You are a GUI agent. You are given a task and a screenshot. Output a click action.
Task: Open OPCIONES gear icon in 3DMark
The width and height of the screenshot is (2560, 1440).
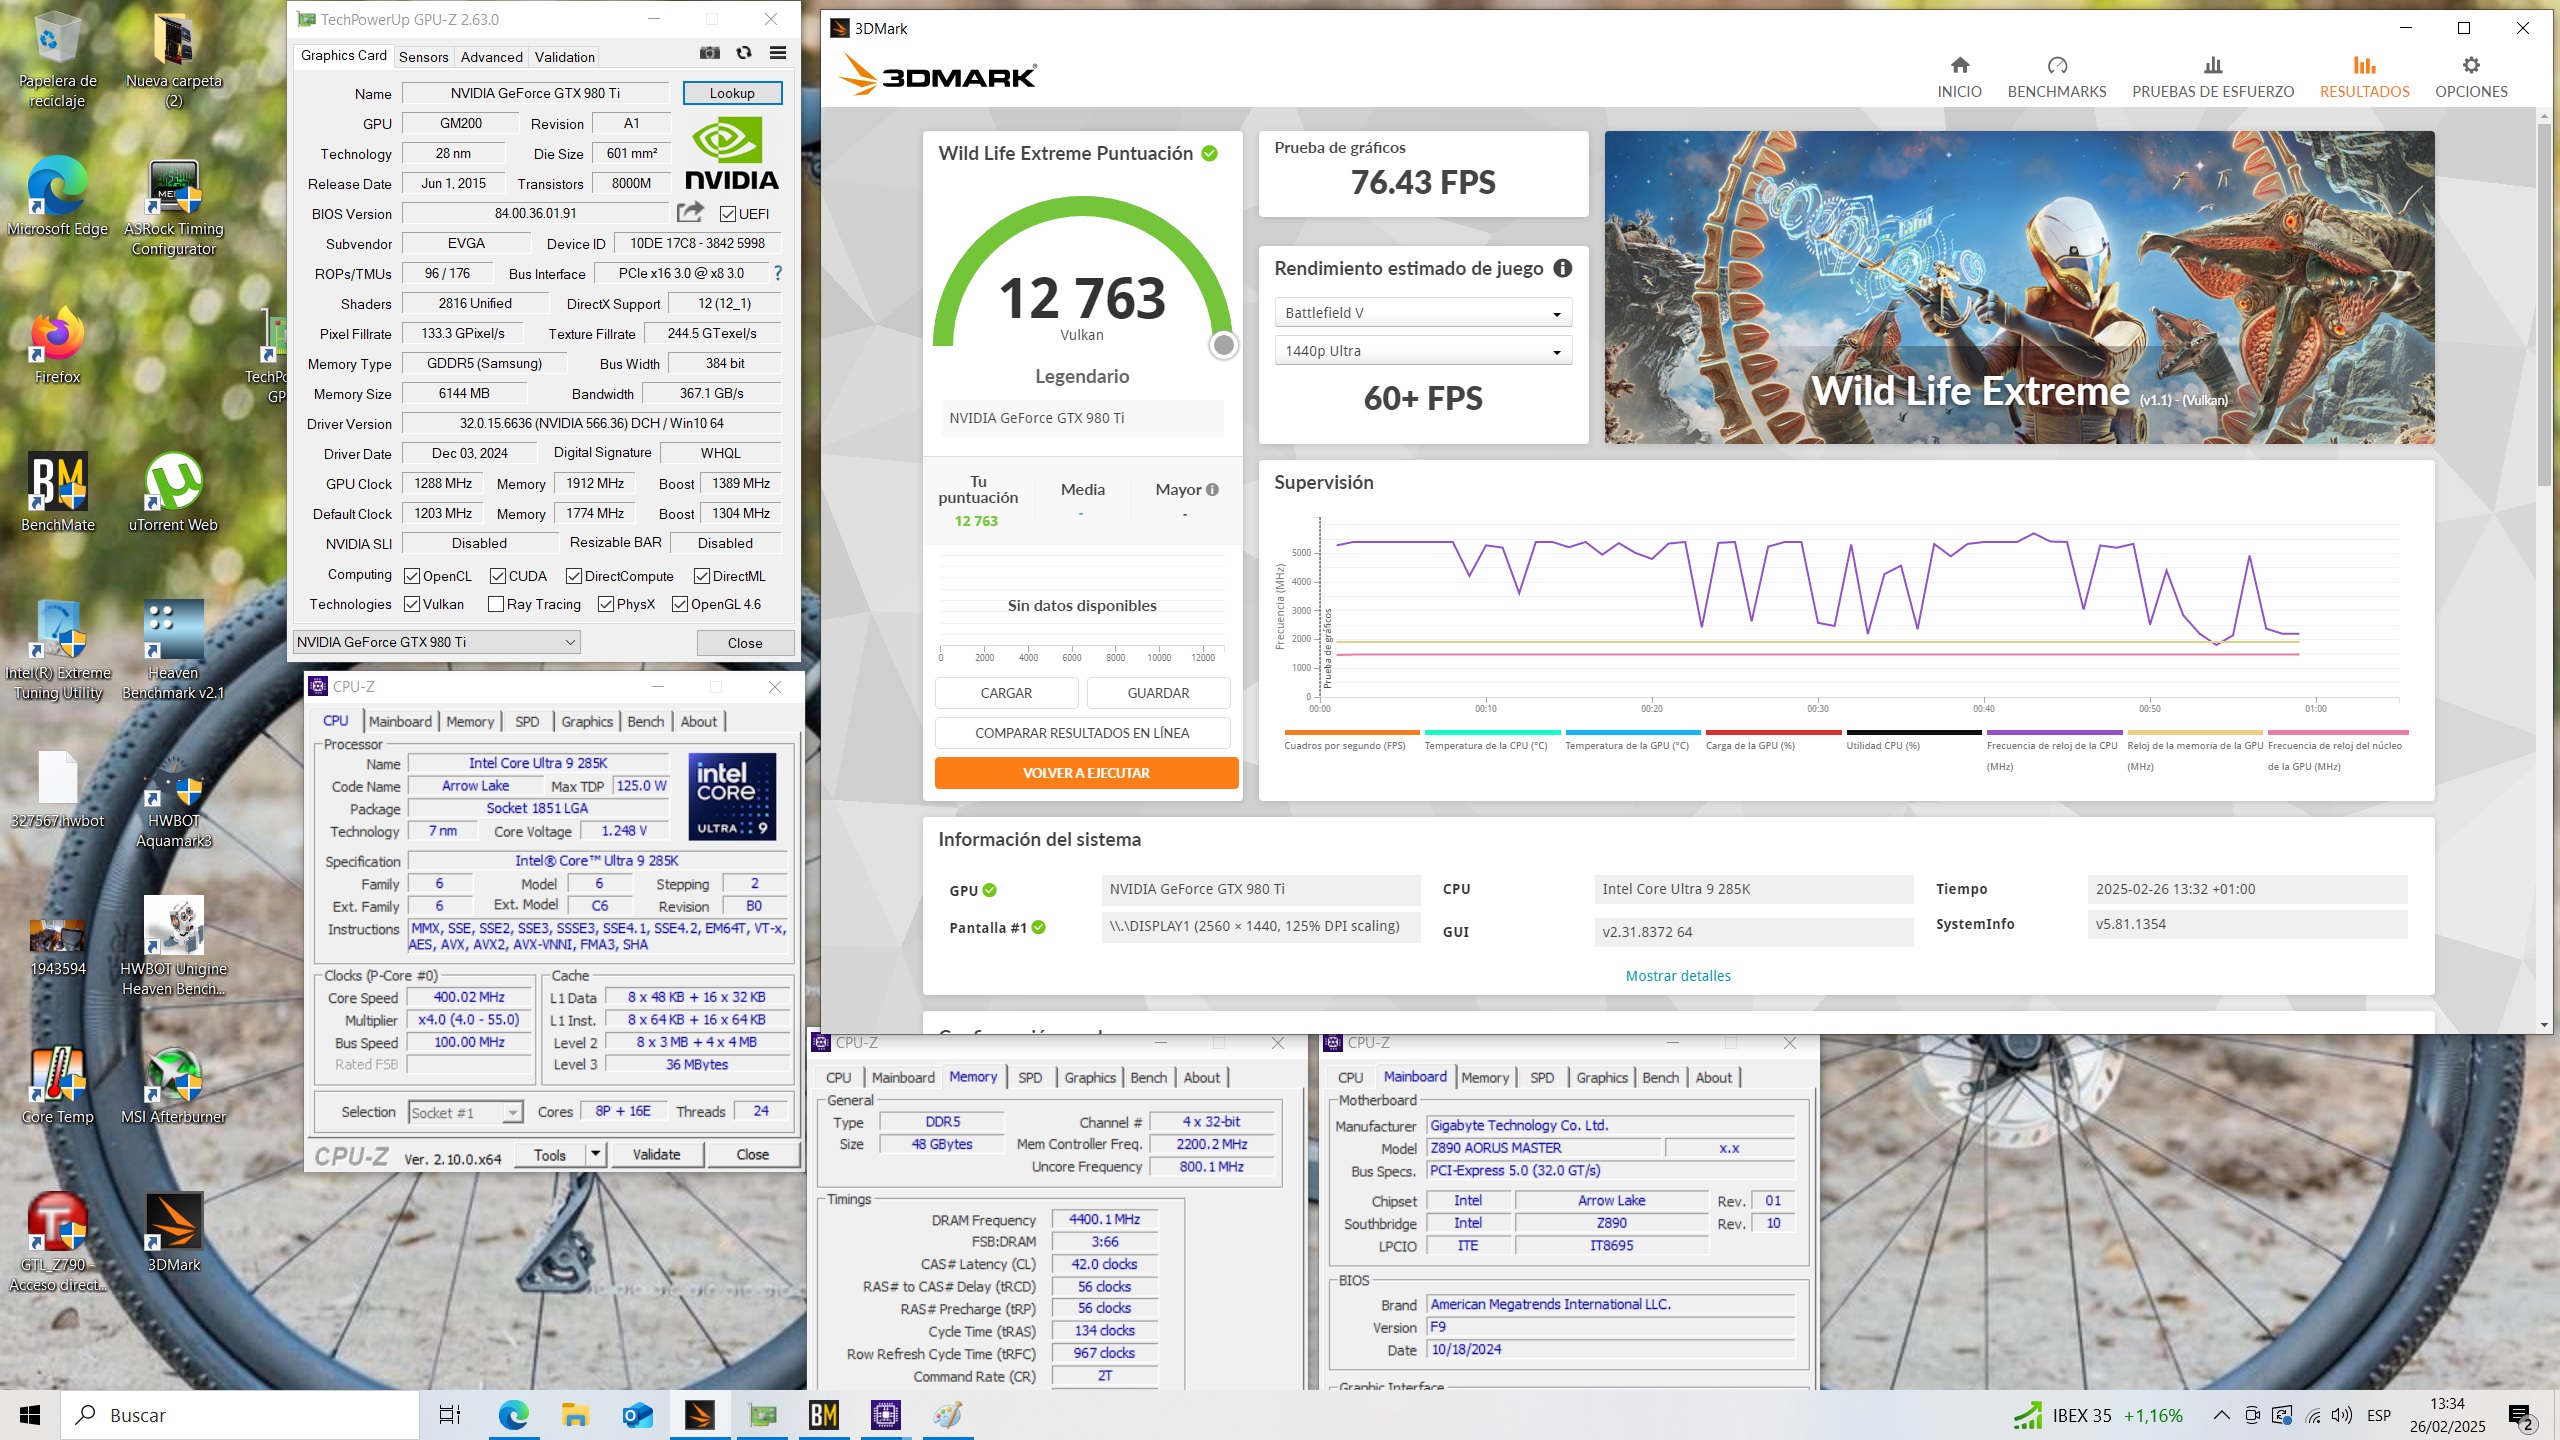click(2471, 66)
